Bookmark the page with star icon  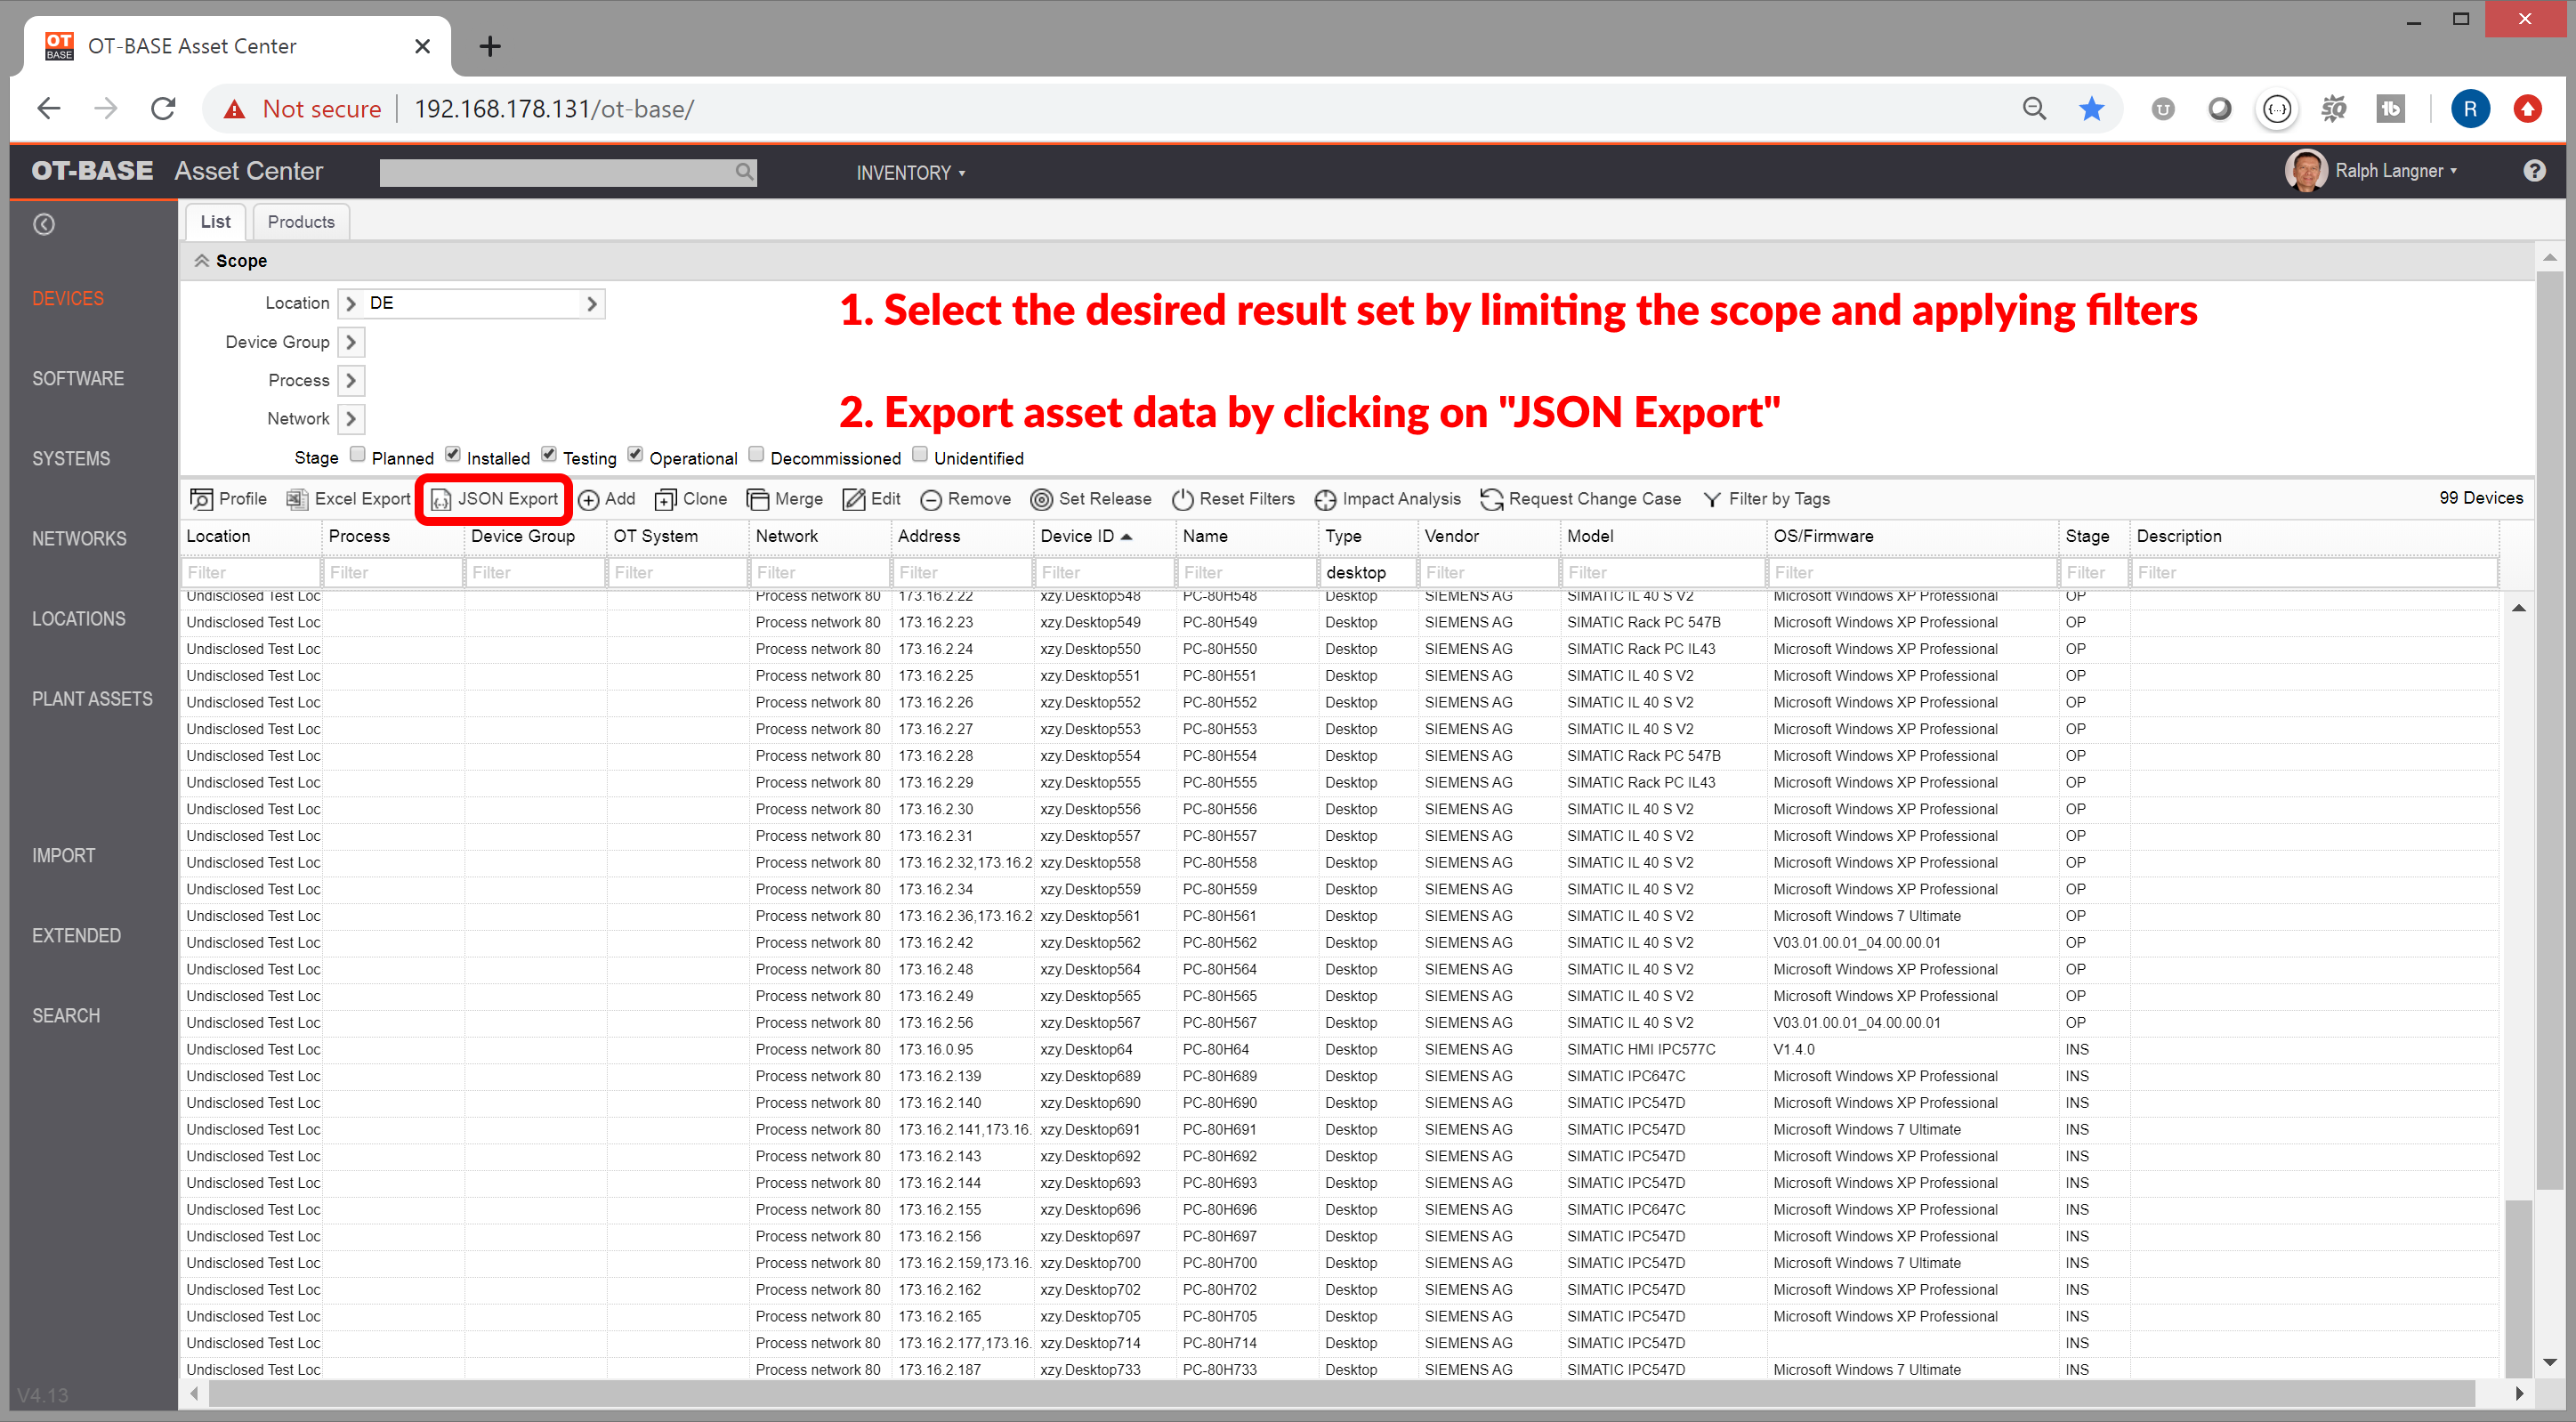[2091, 109]
